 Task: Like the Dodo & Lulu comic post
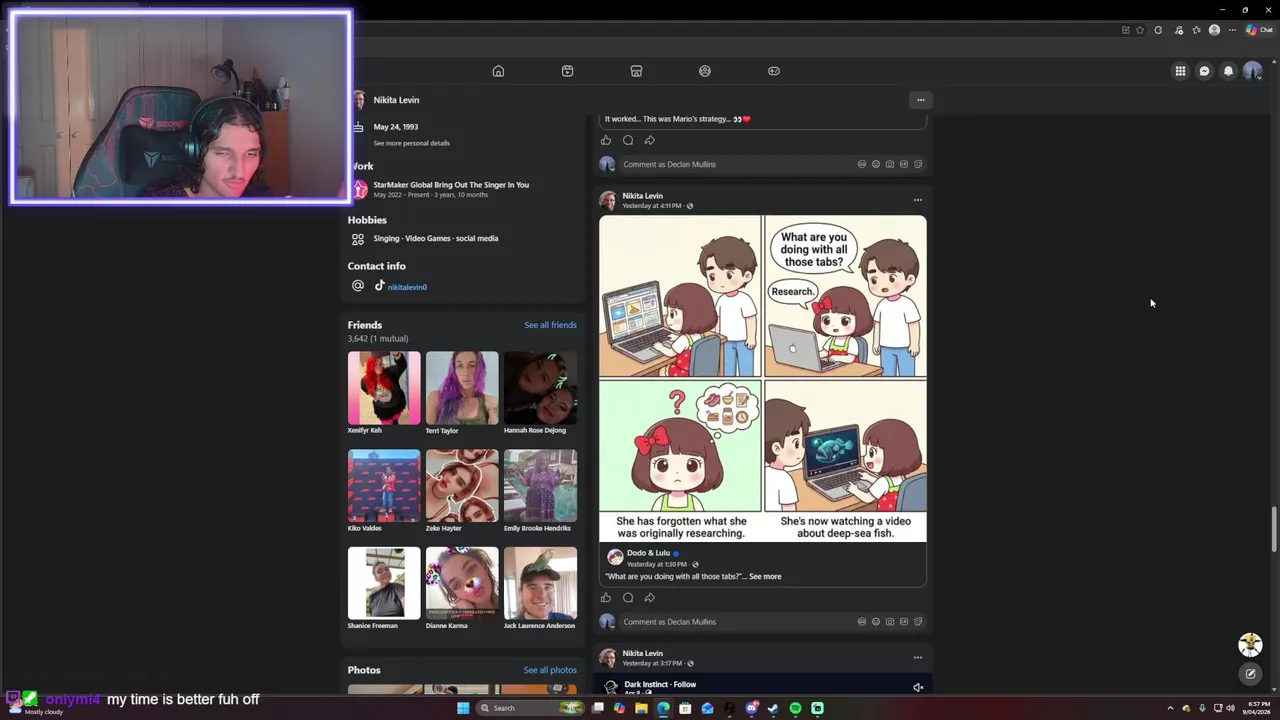pos(606,598)
